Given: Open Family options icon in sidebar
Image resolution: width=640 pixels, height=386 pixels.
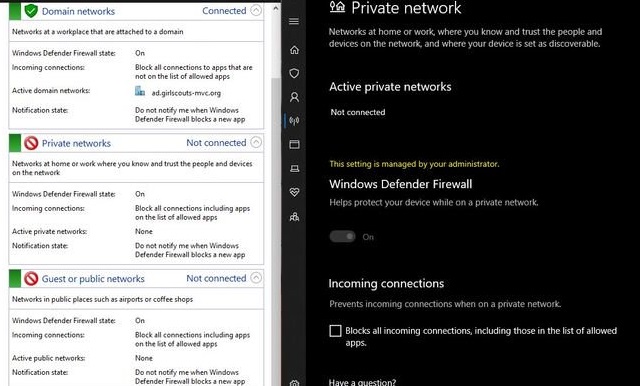Looking at the screenshot, I should pos(294,216).
